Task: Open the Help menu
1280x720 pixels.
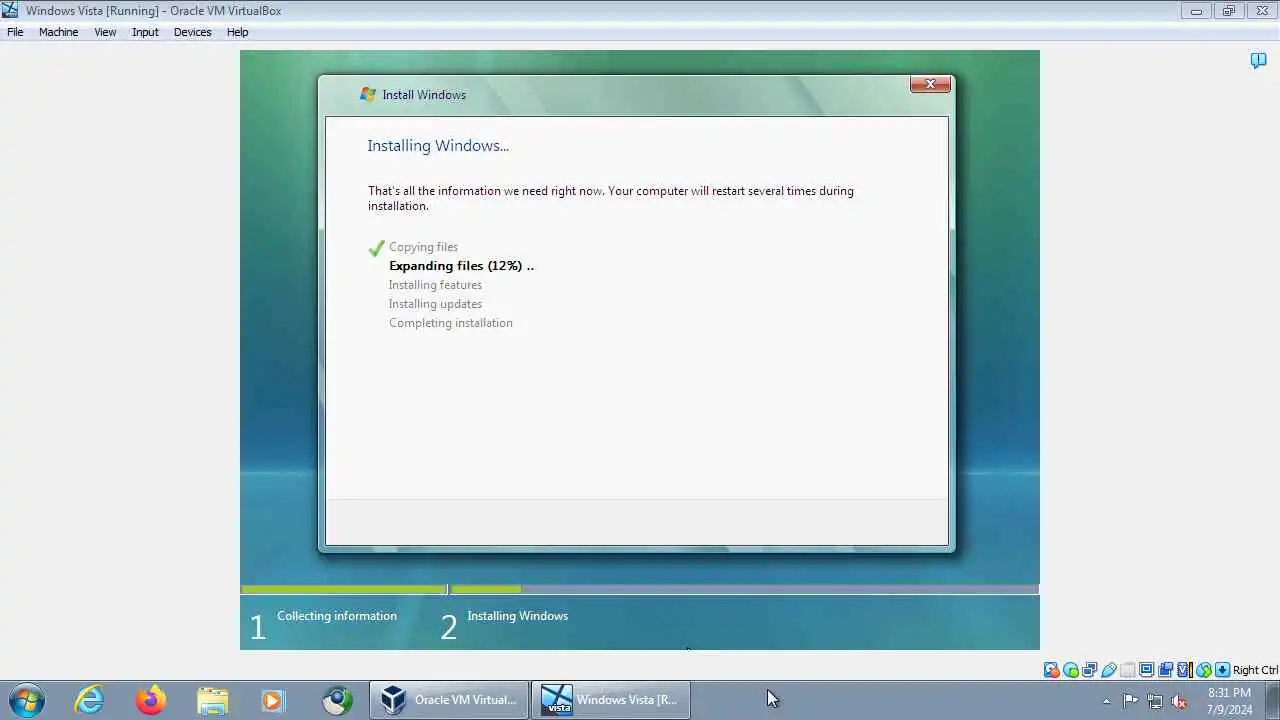Action: (x=237, y=32)
